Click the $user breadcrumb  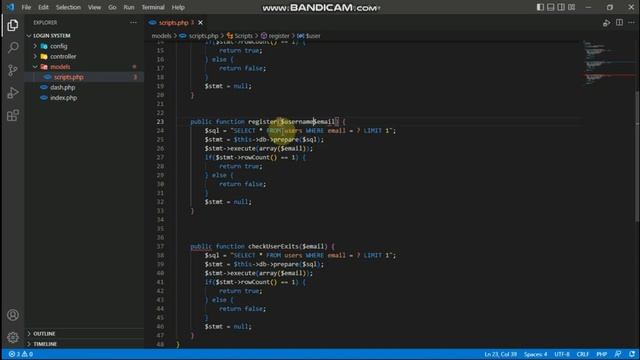tap(313, 36)
